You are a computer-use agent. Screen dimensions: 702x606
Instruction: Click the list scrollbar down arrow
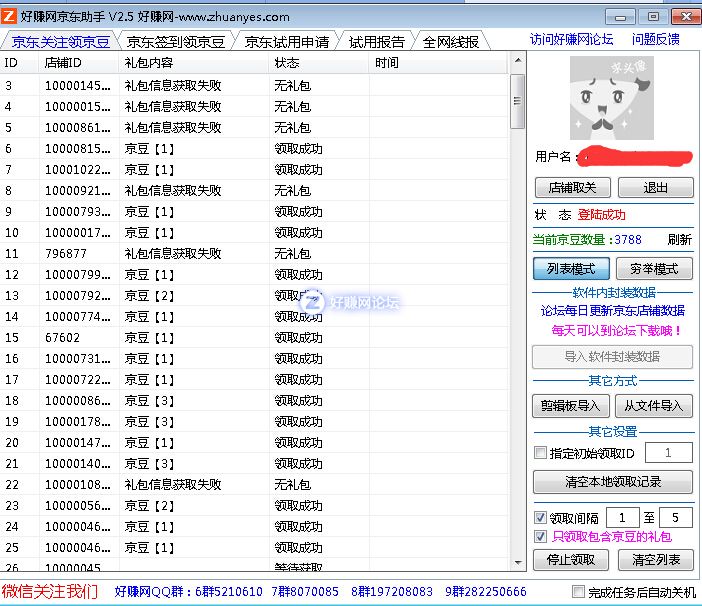click(x=518, y=562)
